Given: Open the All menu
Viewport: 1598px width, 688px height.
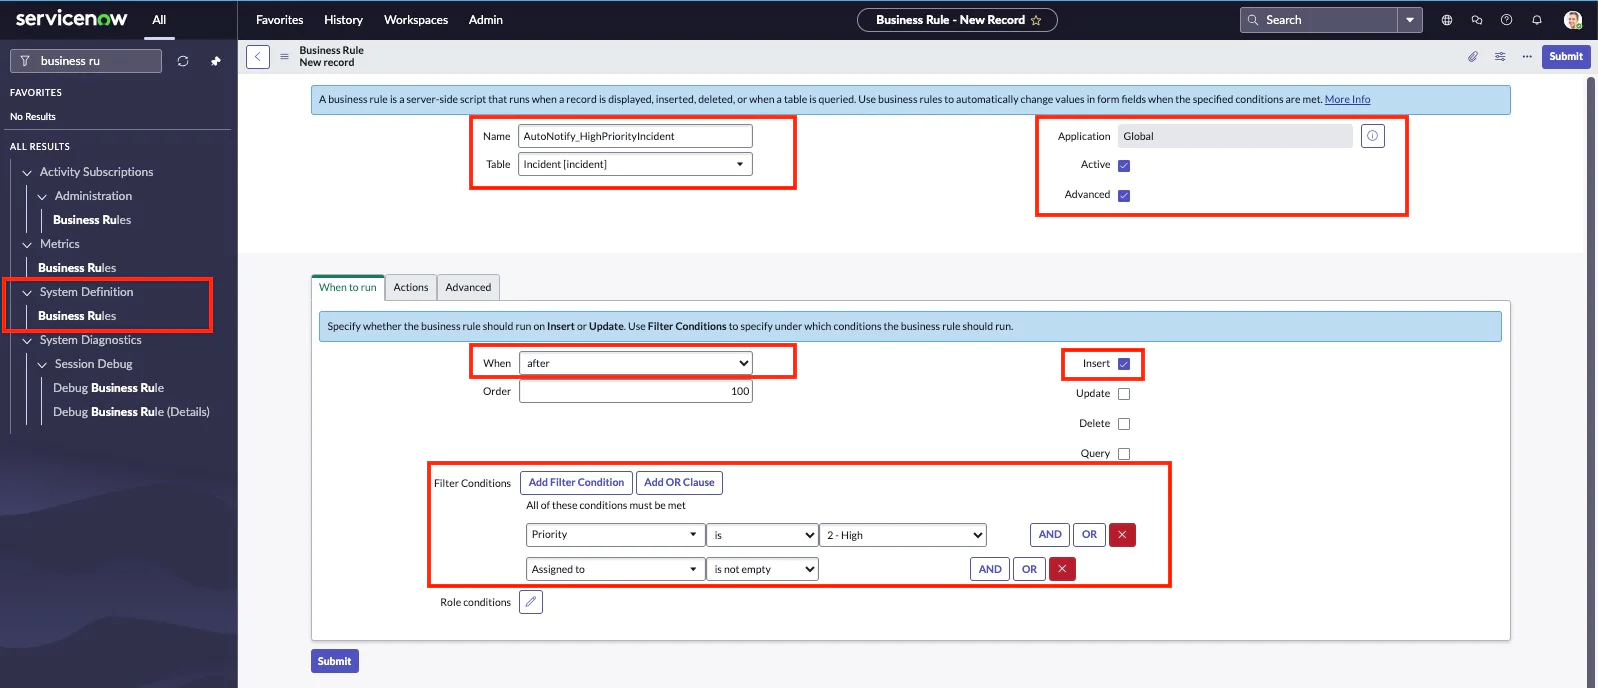Looking at the screenshot, I should click(159, 20).
